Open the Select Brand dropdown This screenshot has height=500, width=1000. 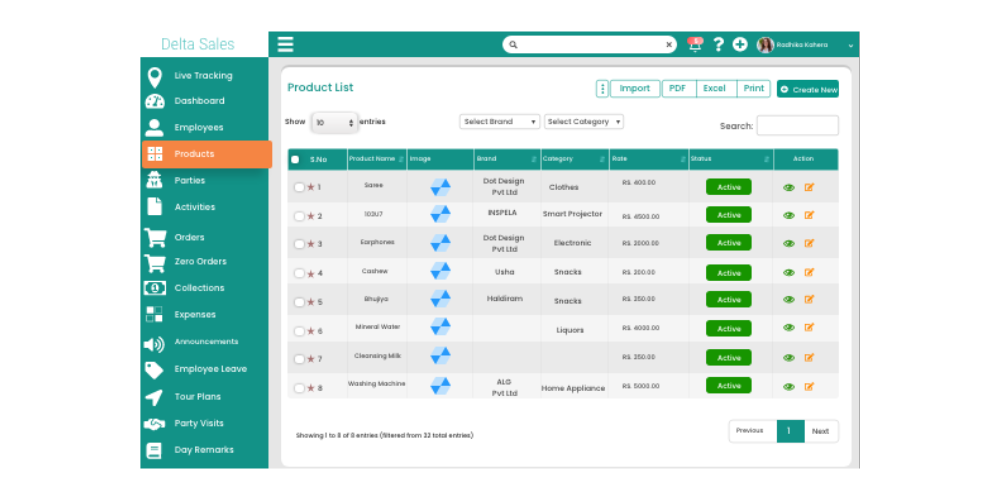click(x=499, y=122)
